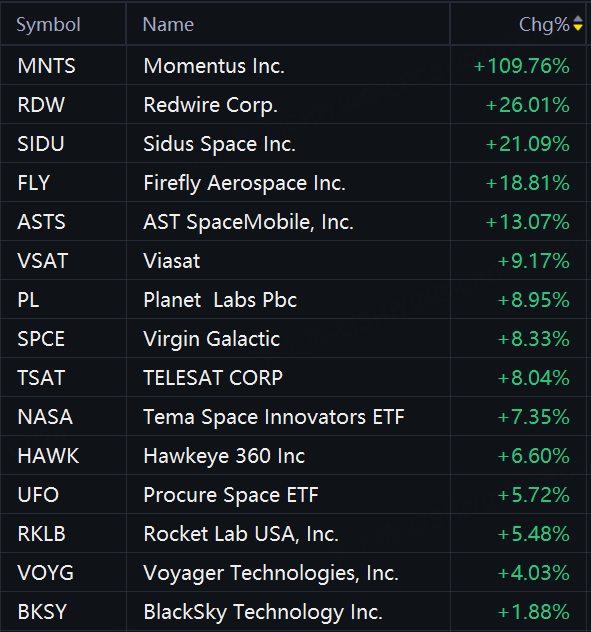This screenshot has width=591, height=632.
Task: Click the ASTS ticker symbol
Action: coord(41,222)
